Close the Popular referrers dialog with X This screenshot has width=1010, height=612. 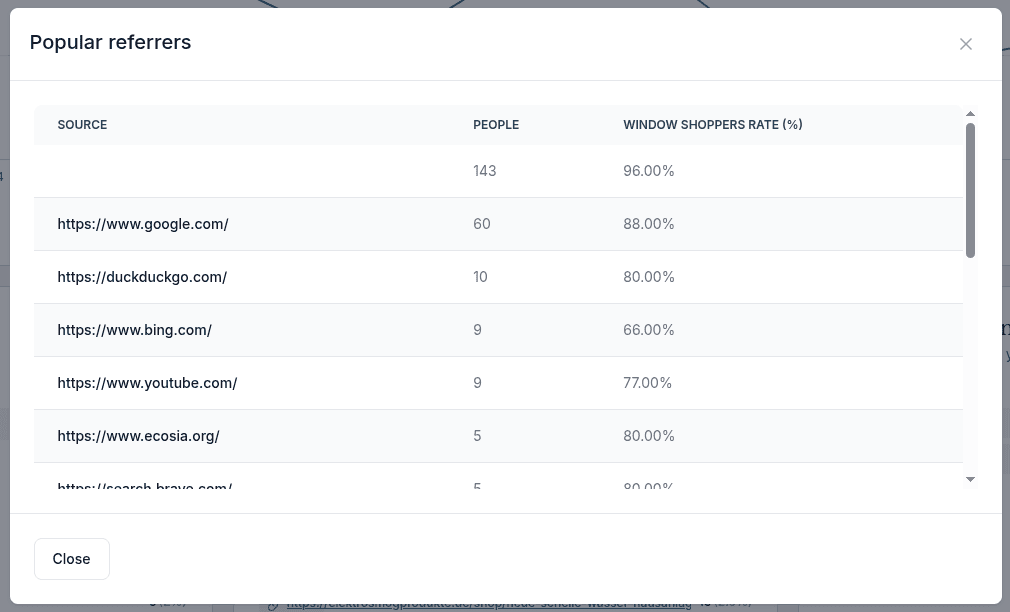coord(966,44)
